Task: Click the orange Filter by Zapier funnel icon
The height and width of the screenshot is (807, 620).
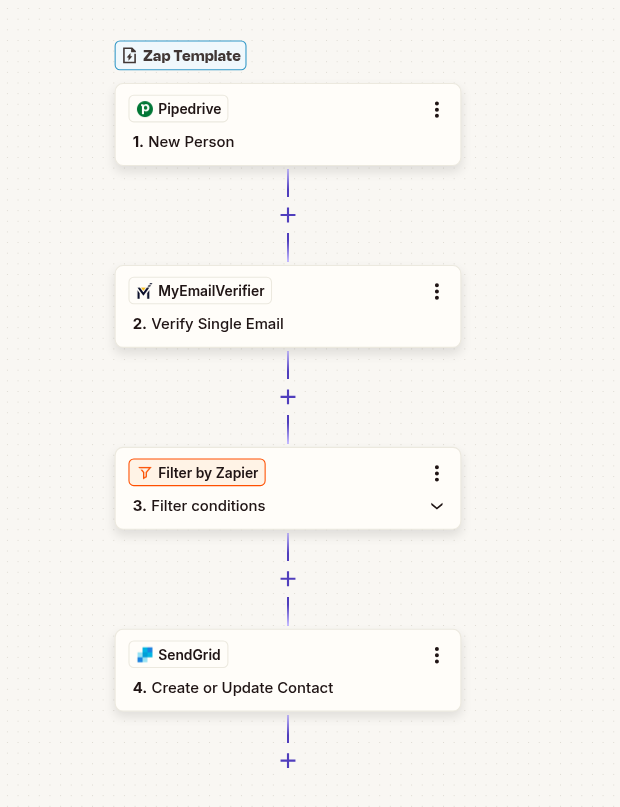Action: (x=144, y=472)
